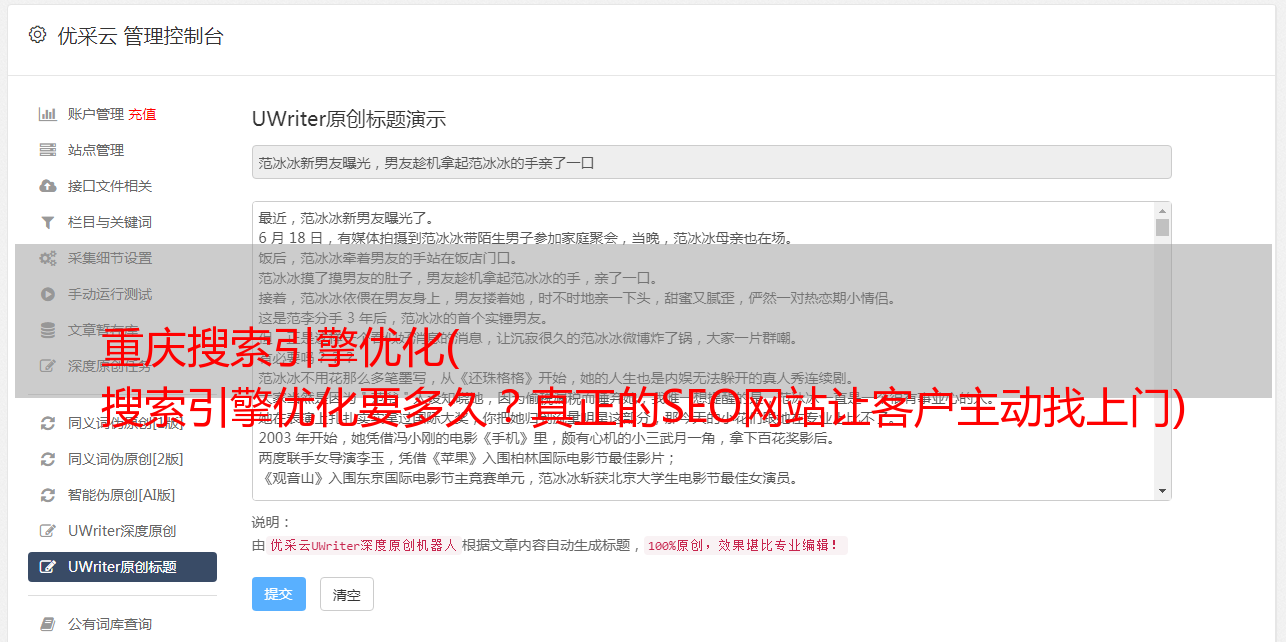
Task: Click the scrollbar up arrow in article textarea
Action: tap(1162, 211)
